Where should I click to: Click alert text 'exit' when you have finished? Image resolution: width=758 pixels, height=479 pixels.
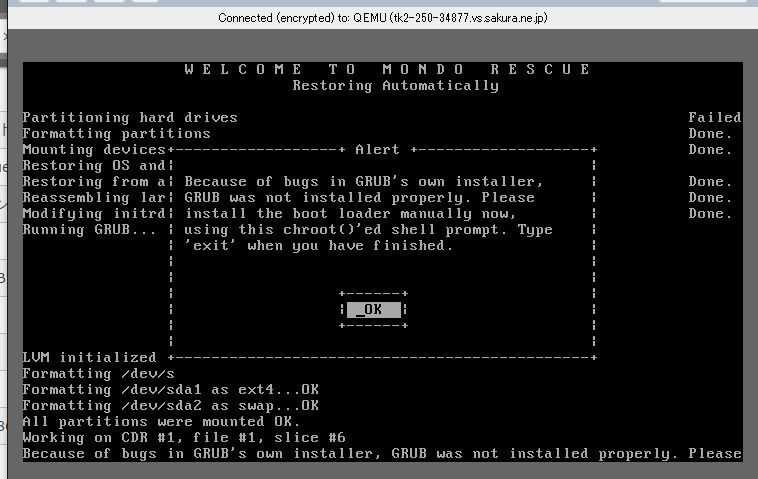pyautogui.click(x=318, y=246)
